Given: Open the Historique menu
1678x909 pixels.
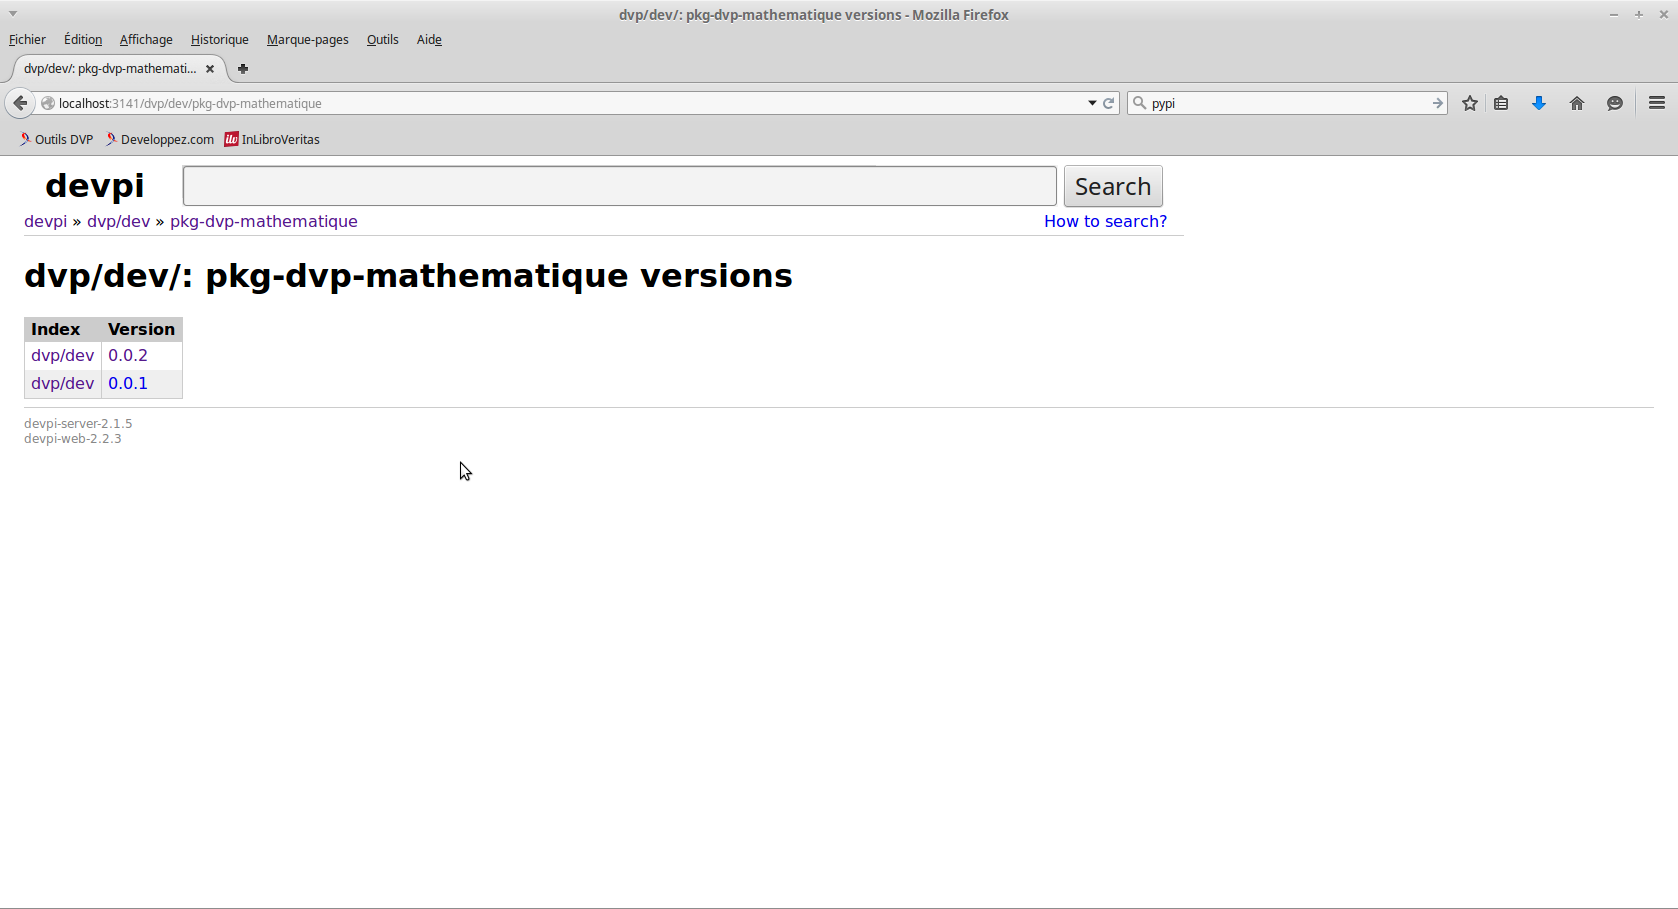Looking at the screenshot, I should [219, 40].
